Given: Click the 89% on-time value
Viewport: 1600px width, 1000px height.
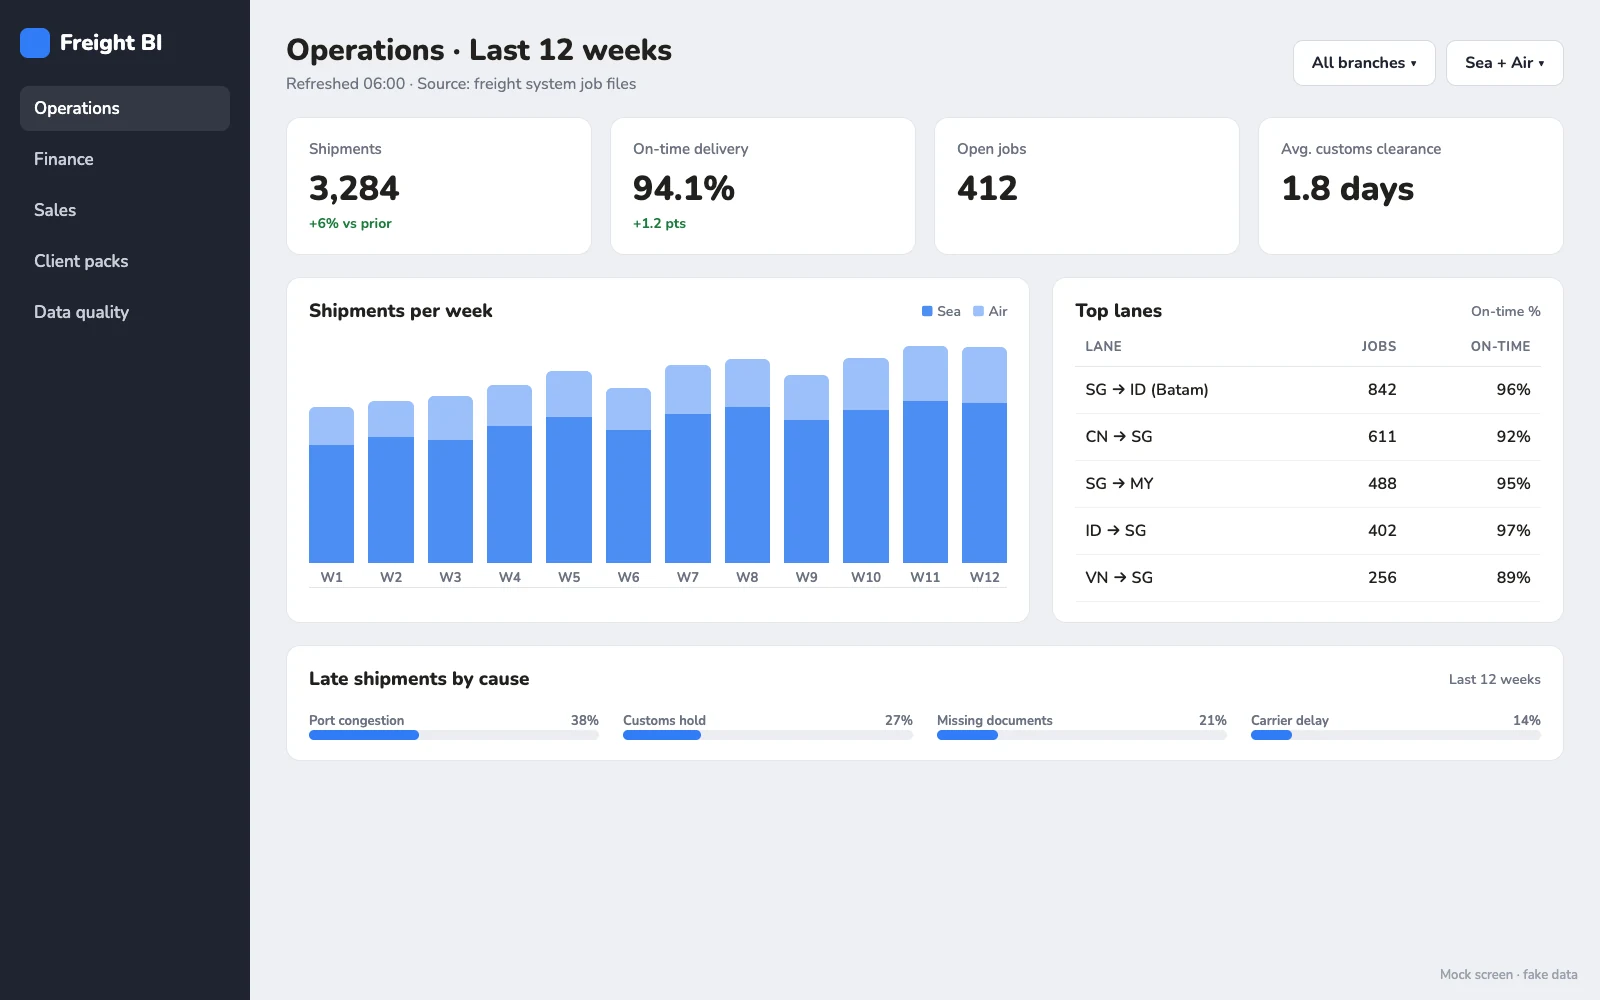Looking at the screenshot, I should tap(1513, 578).
